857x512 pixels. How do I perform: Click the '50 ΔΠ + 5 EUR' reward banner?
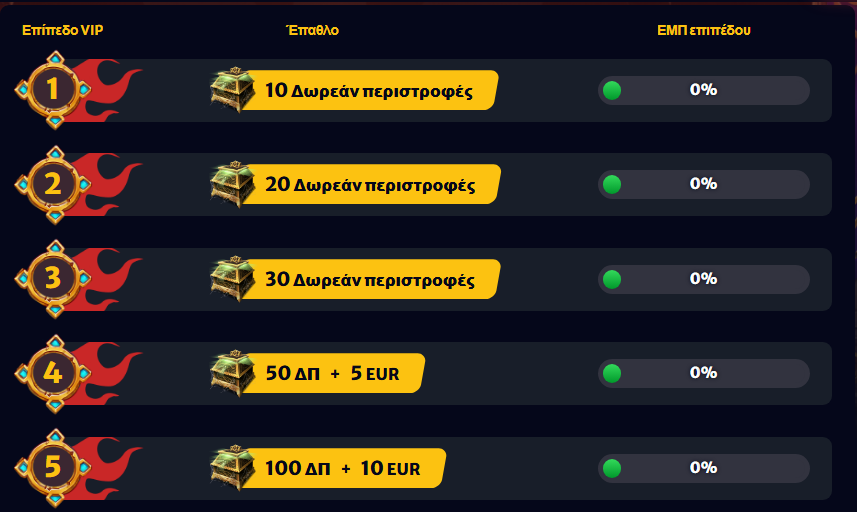point(332,373)
